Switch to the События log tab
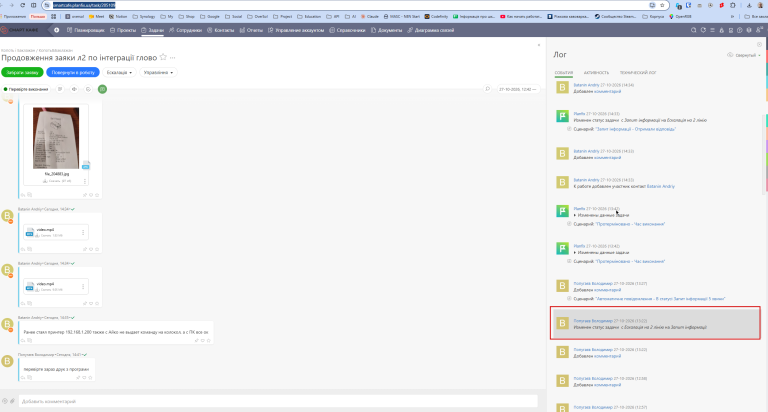Image resolution: width=768 pixels, height=412 pixels. 564,73
